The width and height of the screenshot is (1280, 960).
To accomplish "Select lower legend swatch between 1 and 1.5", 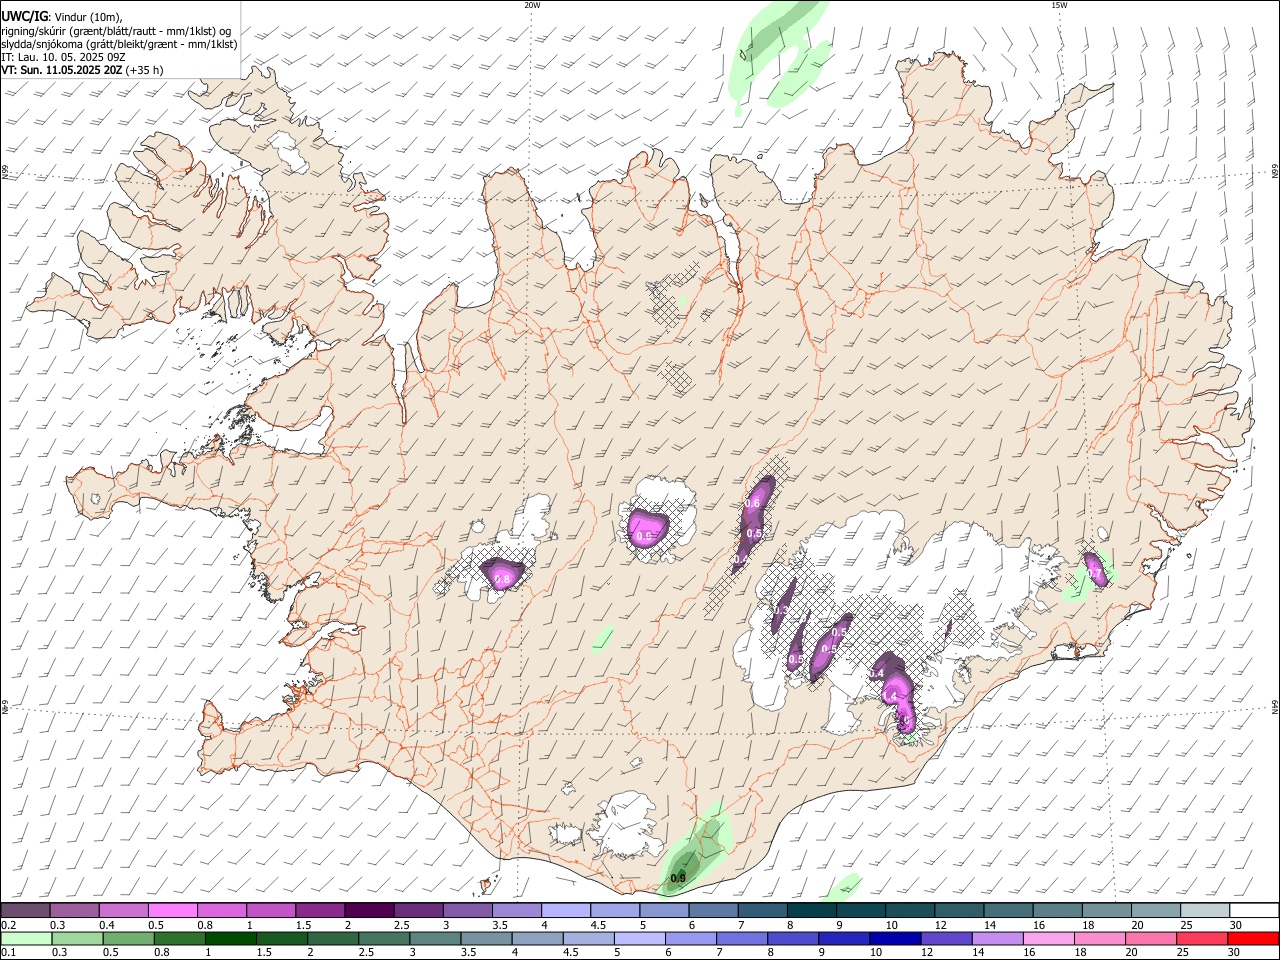I will (x=229, y=939).
